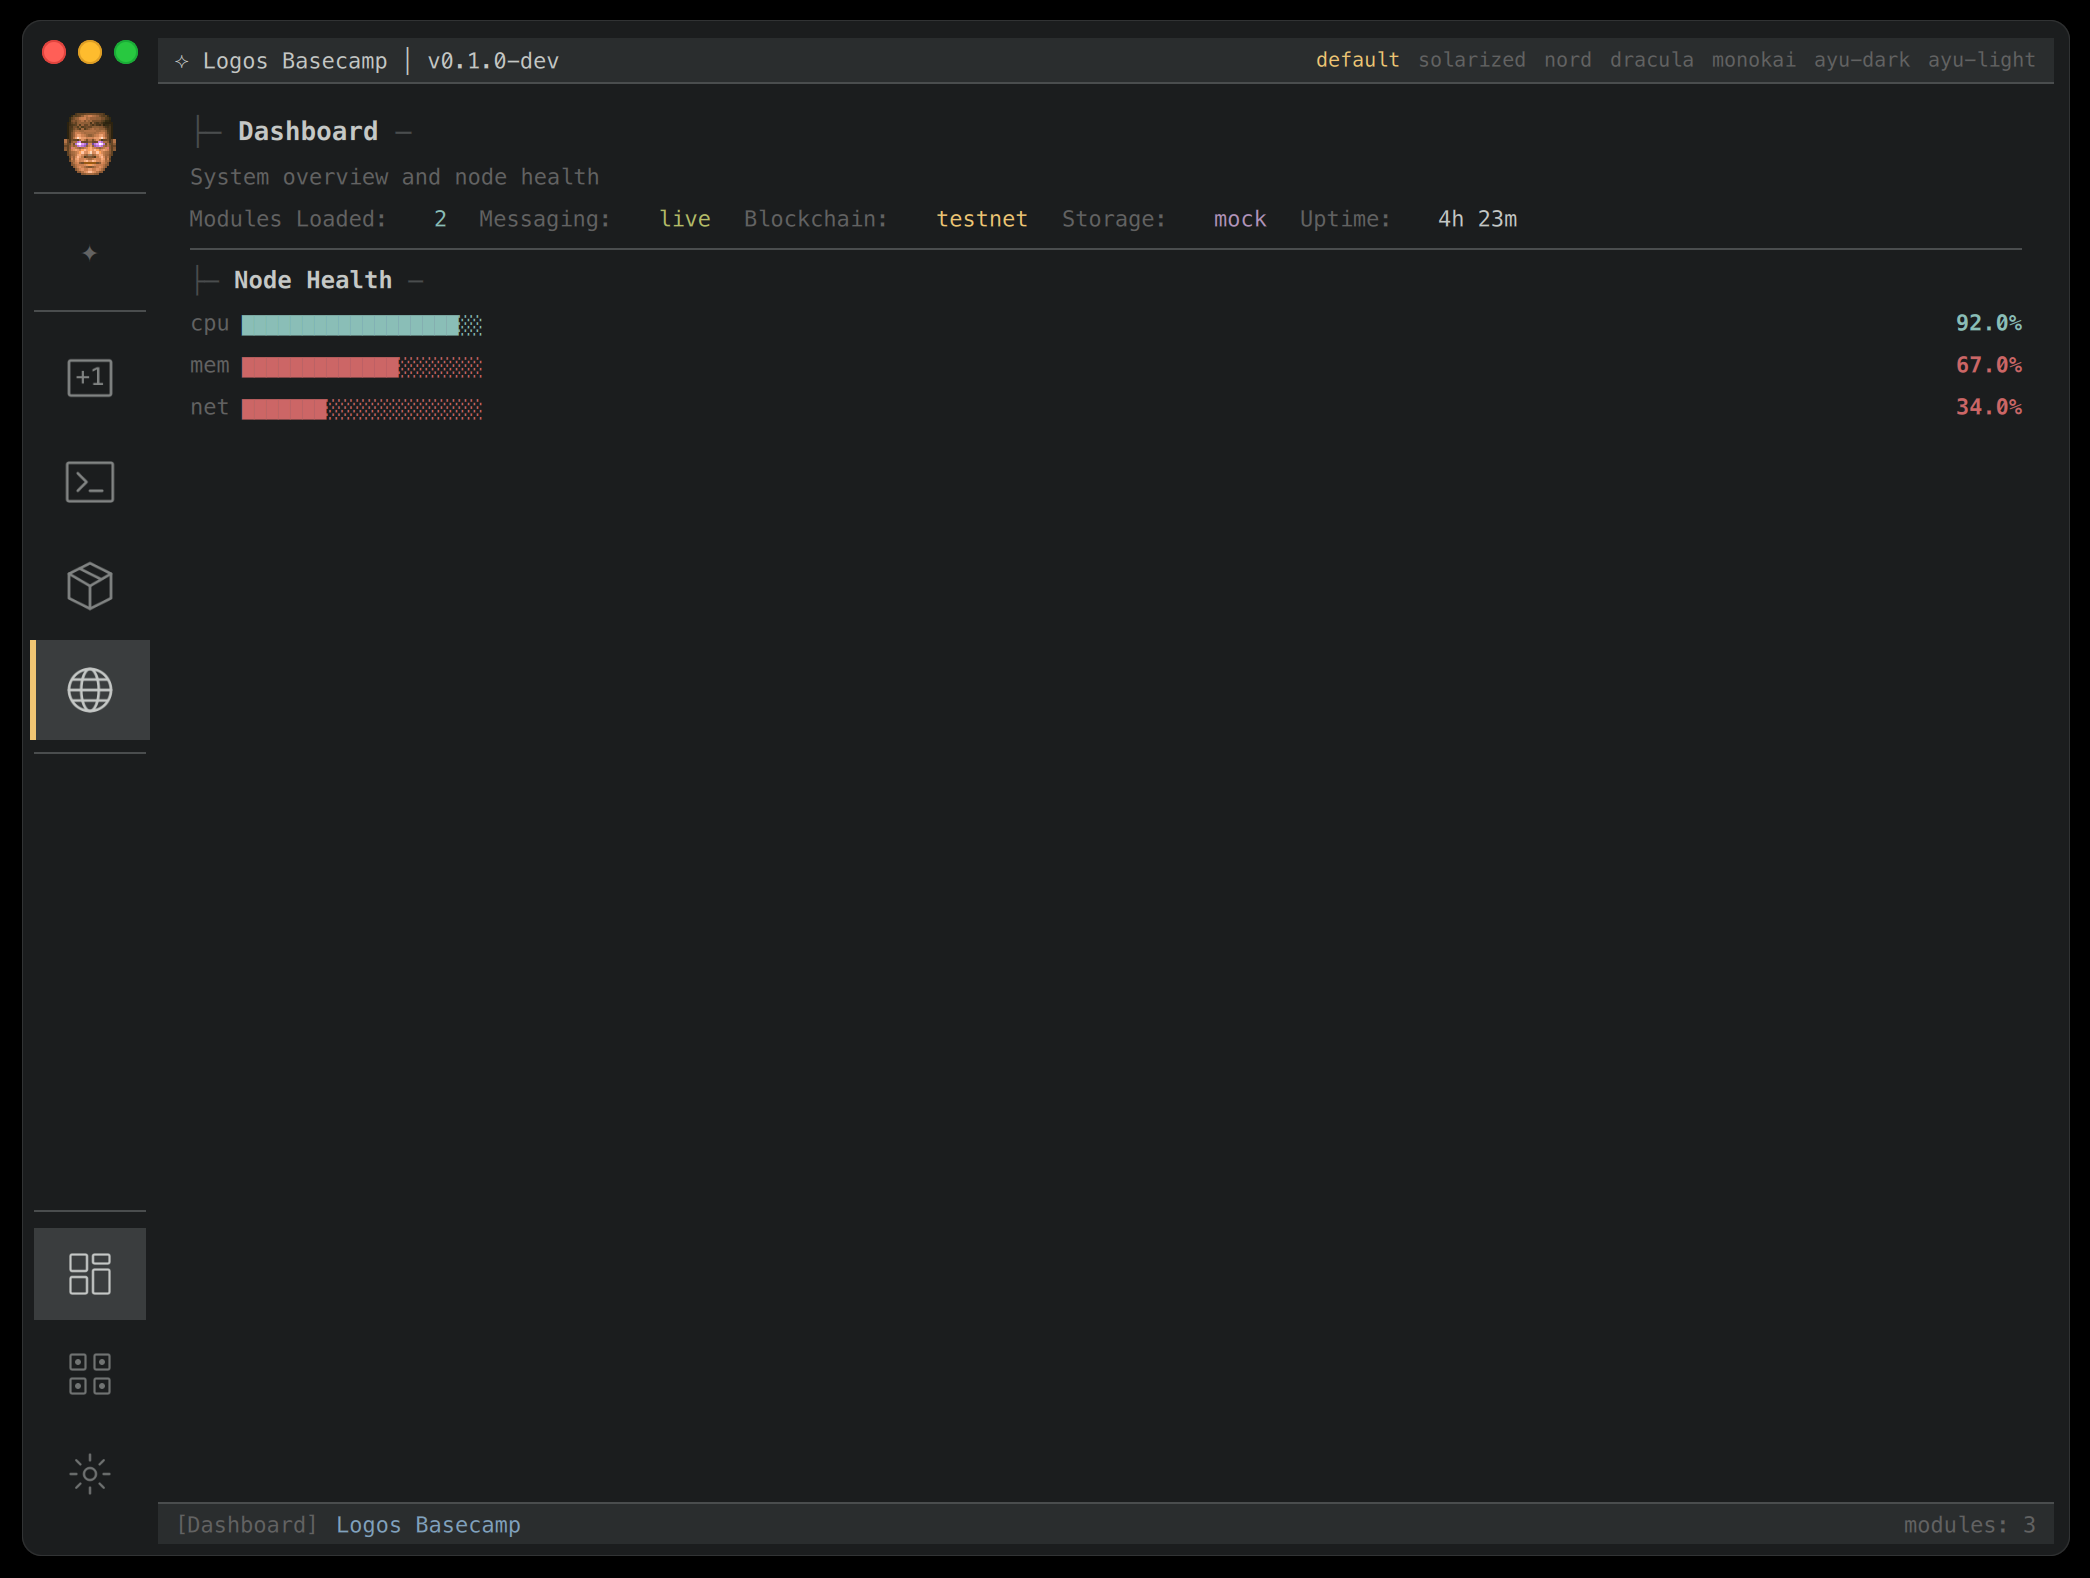Click the sparkle star sidebar icon
This screenshot has width=2090, height=1578.
coord(90,253)
